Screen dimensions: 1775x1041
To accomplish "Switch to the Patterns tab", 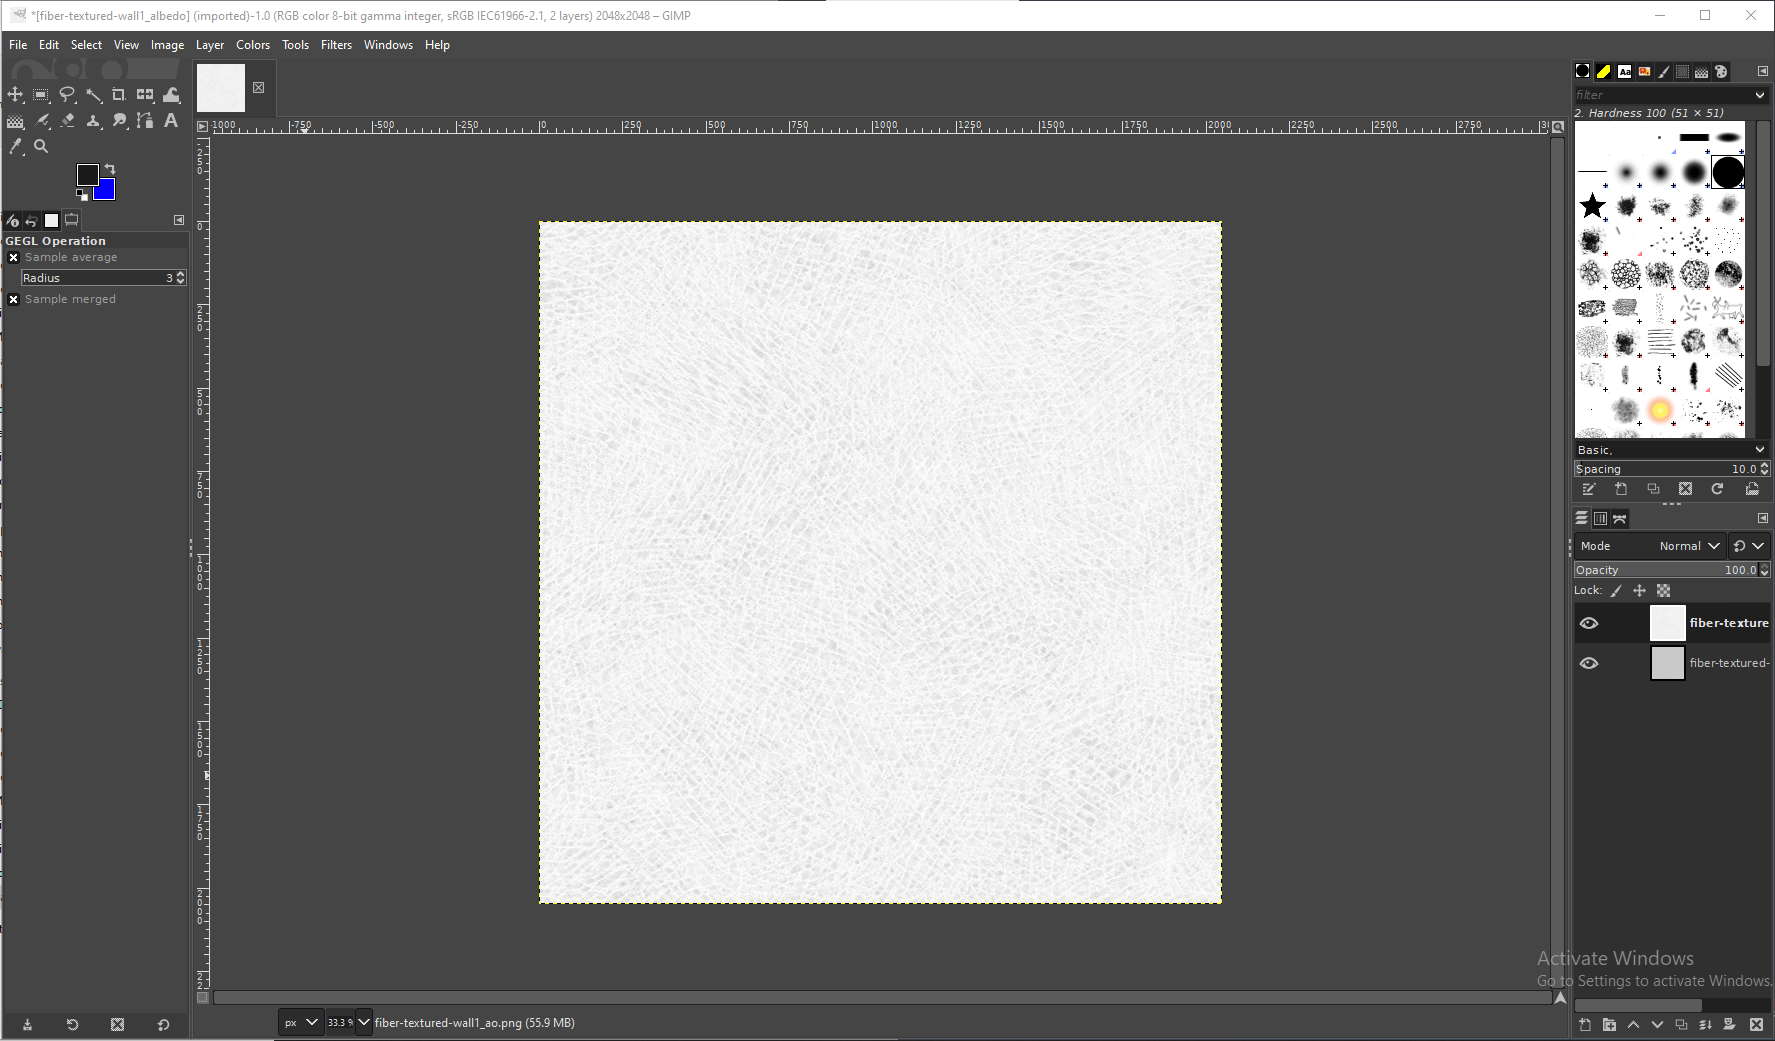I will (x=1604, y=72).
